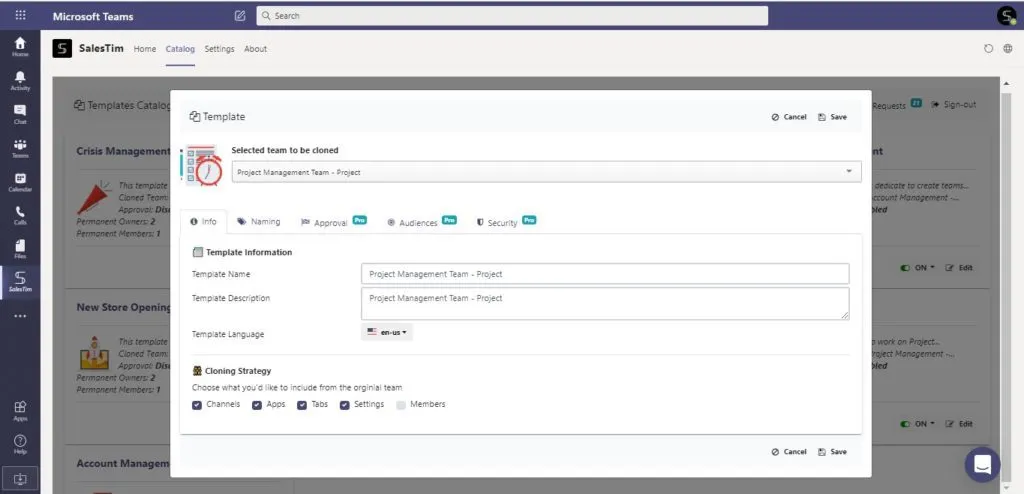1024x494 pixels.
Task: Open the SalesTim Home tab
Action: [145, 49]
